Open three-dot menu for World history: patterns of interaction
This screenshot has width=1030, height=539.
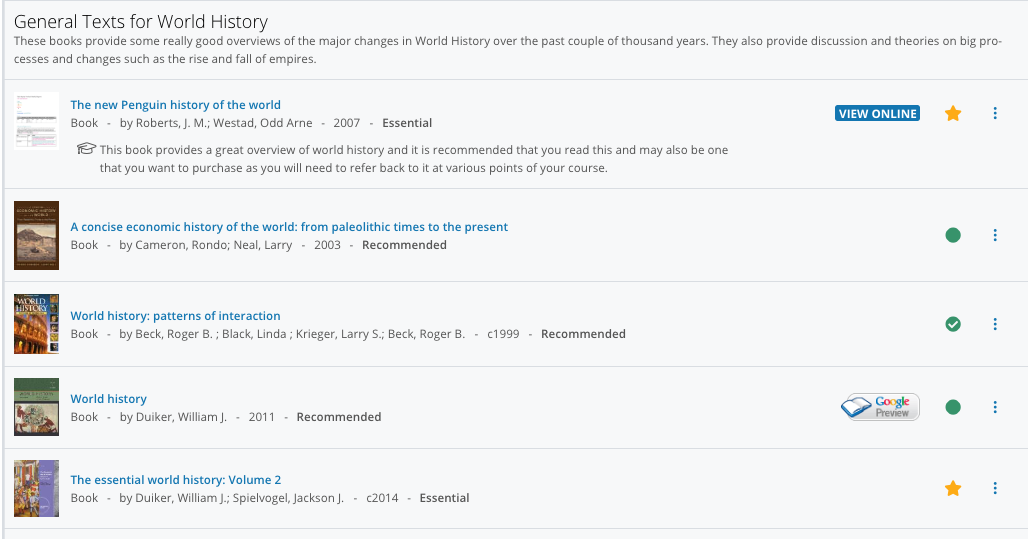pos(995,324)
